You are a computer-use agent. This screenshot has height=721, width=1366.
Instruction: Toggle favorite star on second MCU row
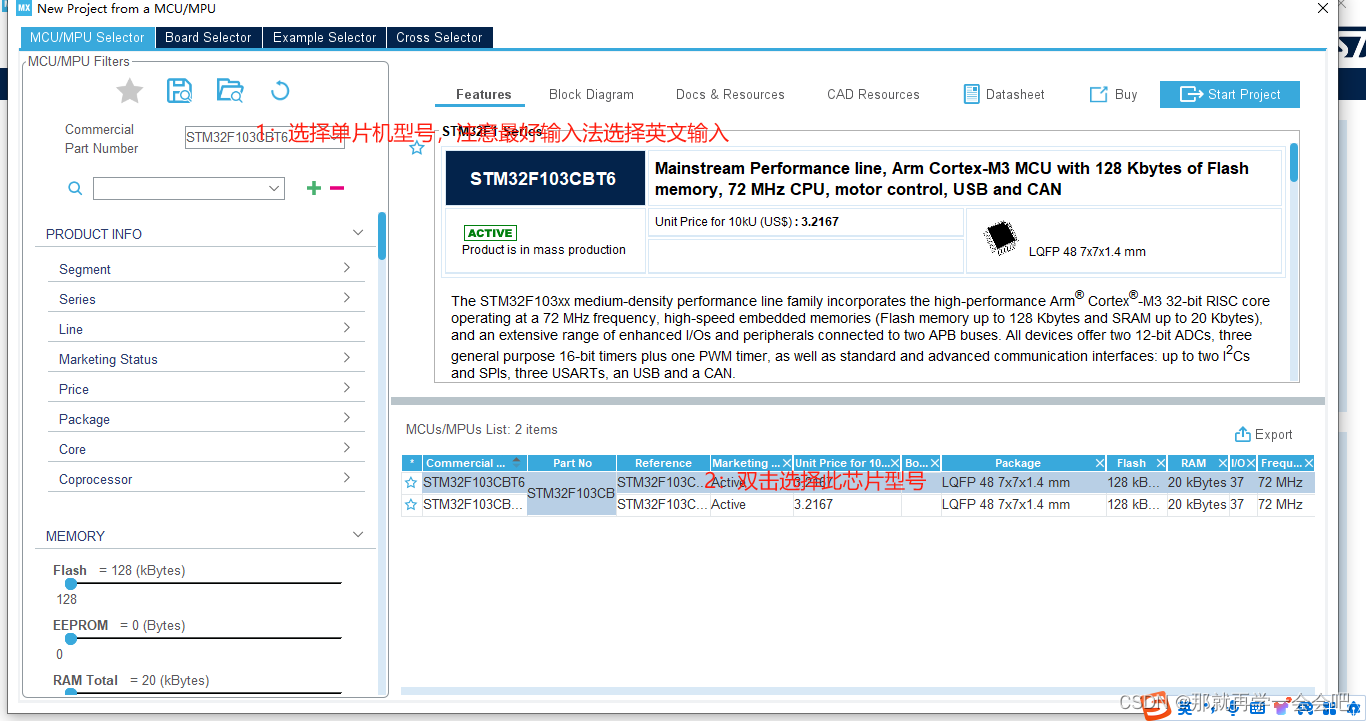pyautogui.click(x=410, y=504)
